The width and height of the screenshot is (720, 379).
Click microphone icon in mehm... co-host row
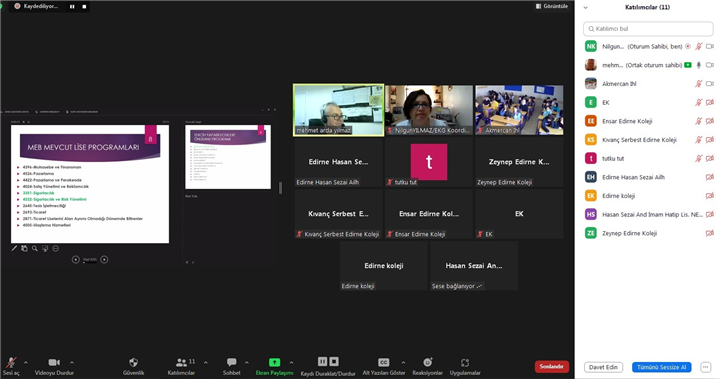698,65
